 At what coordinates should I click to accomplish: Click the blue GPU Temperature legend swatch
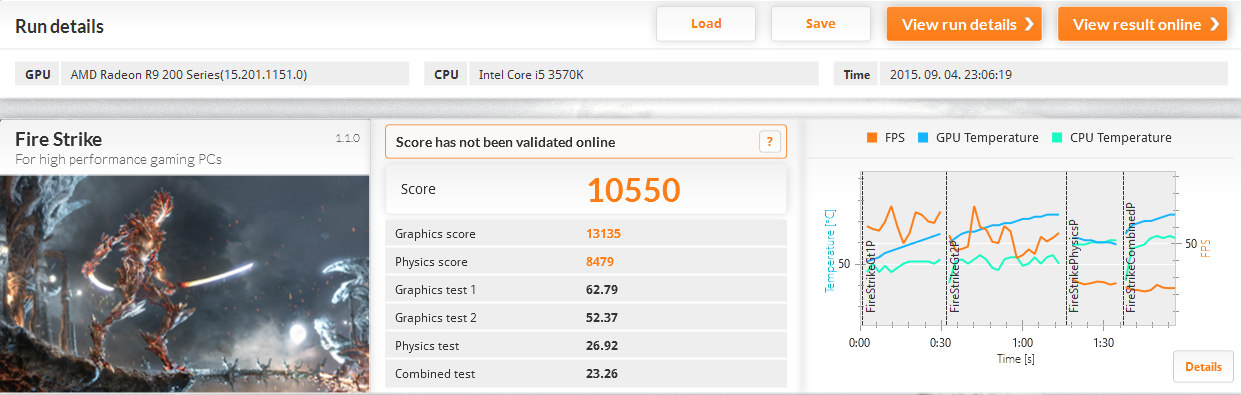point(922,138)
